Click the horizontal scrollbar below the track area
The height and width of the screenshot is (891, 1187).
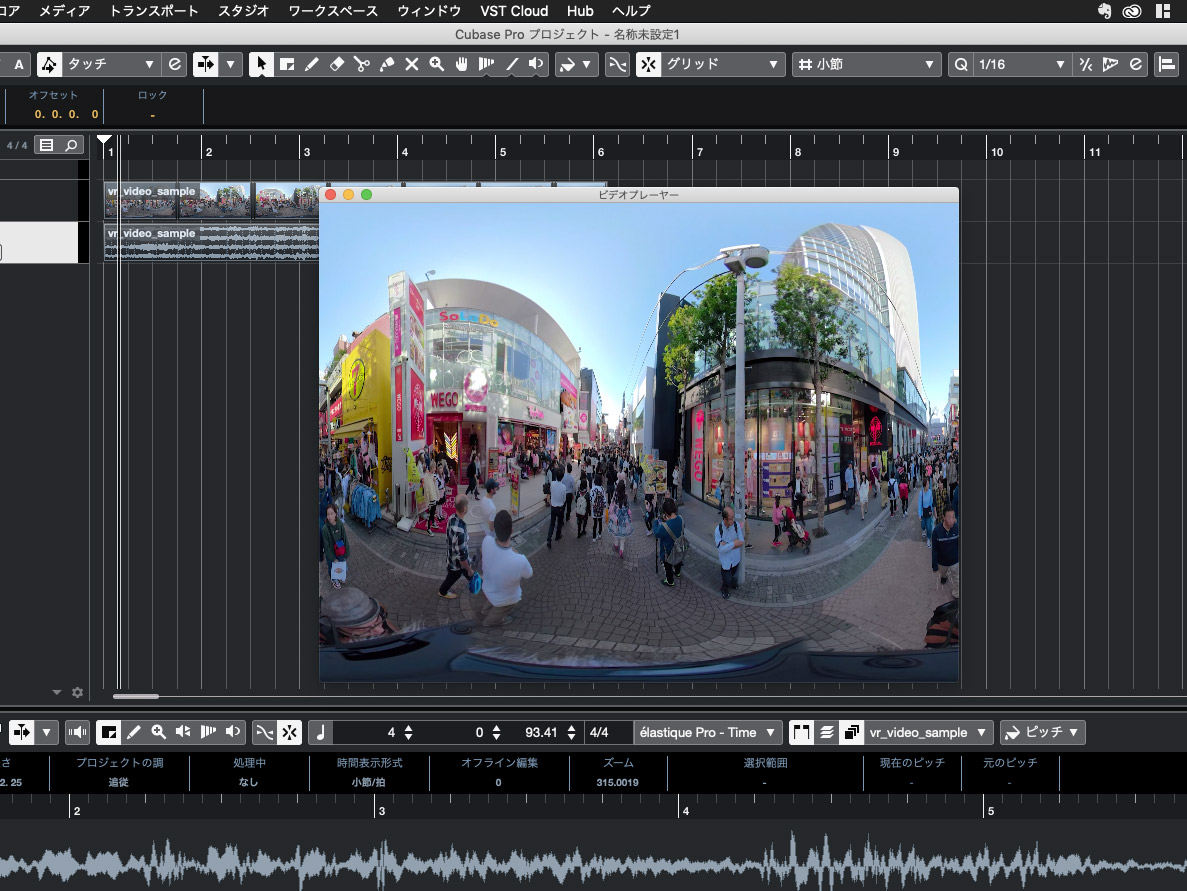click(x=136, y=696)
